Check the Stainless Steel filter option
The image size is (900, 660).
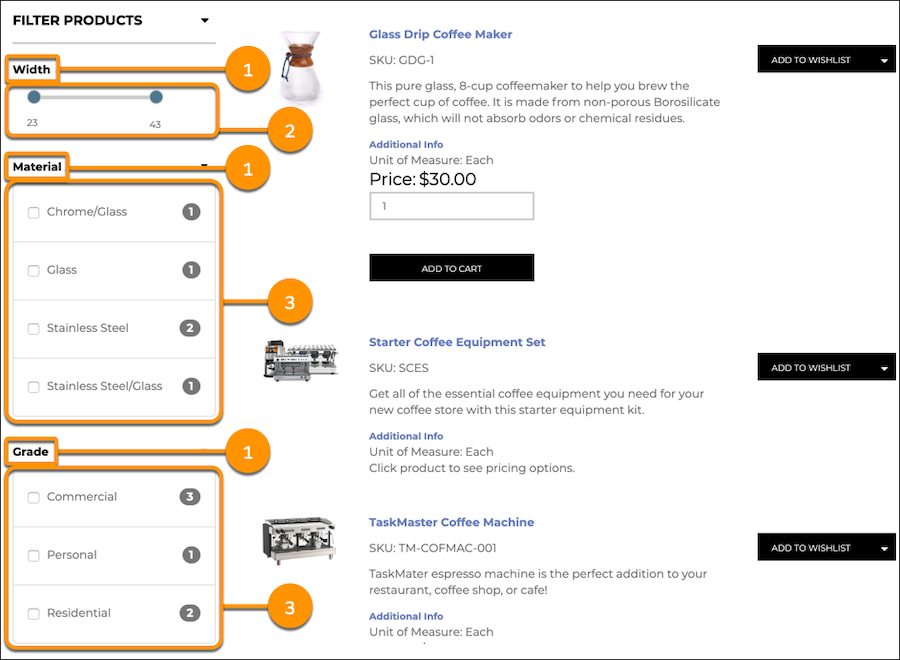[x=32, y=328]
